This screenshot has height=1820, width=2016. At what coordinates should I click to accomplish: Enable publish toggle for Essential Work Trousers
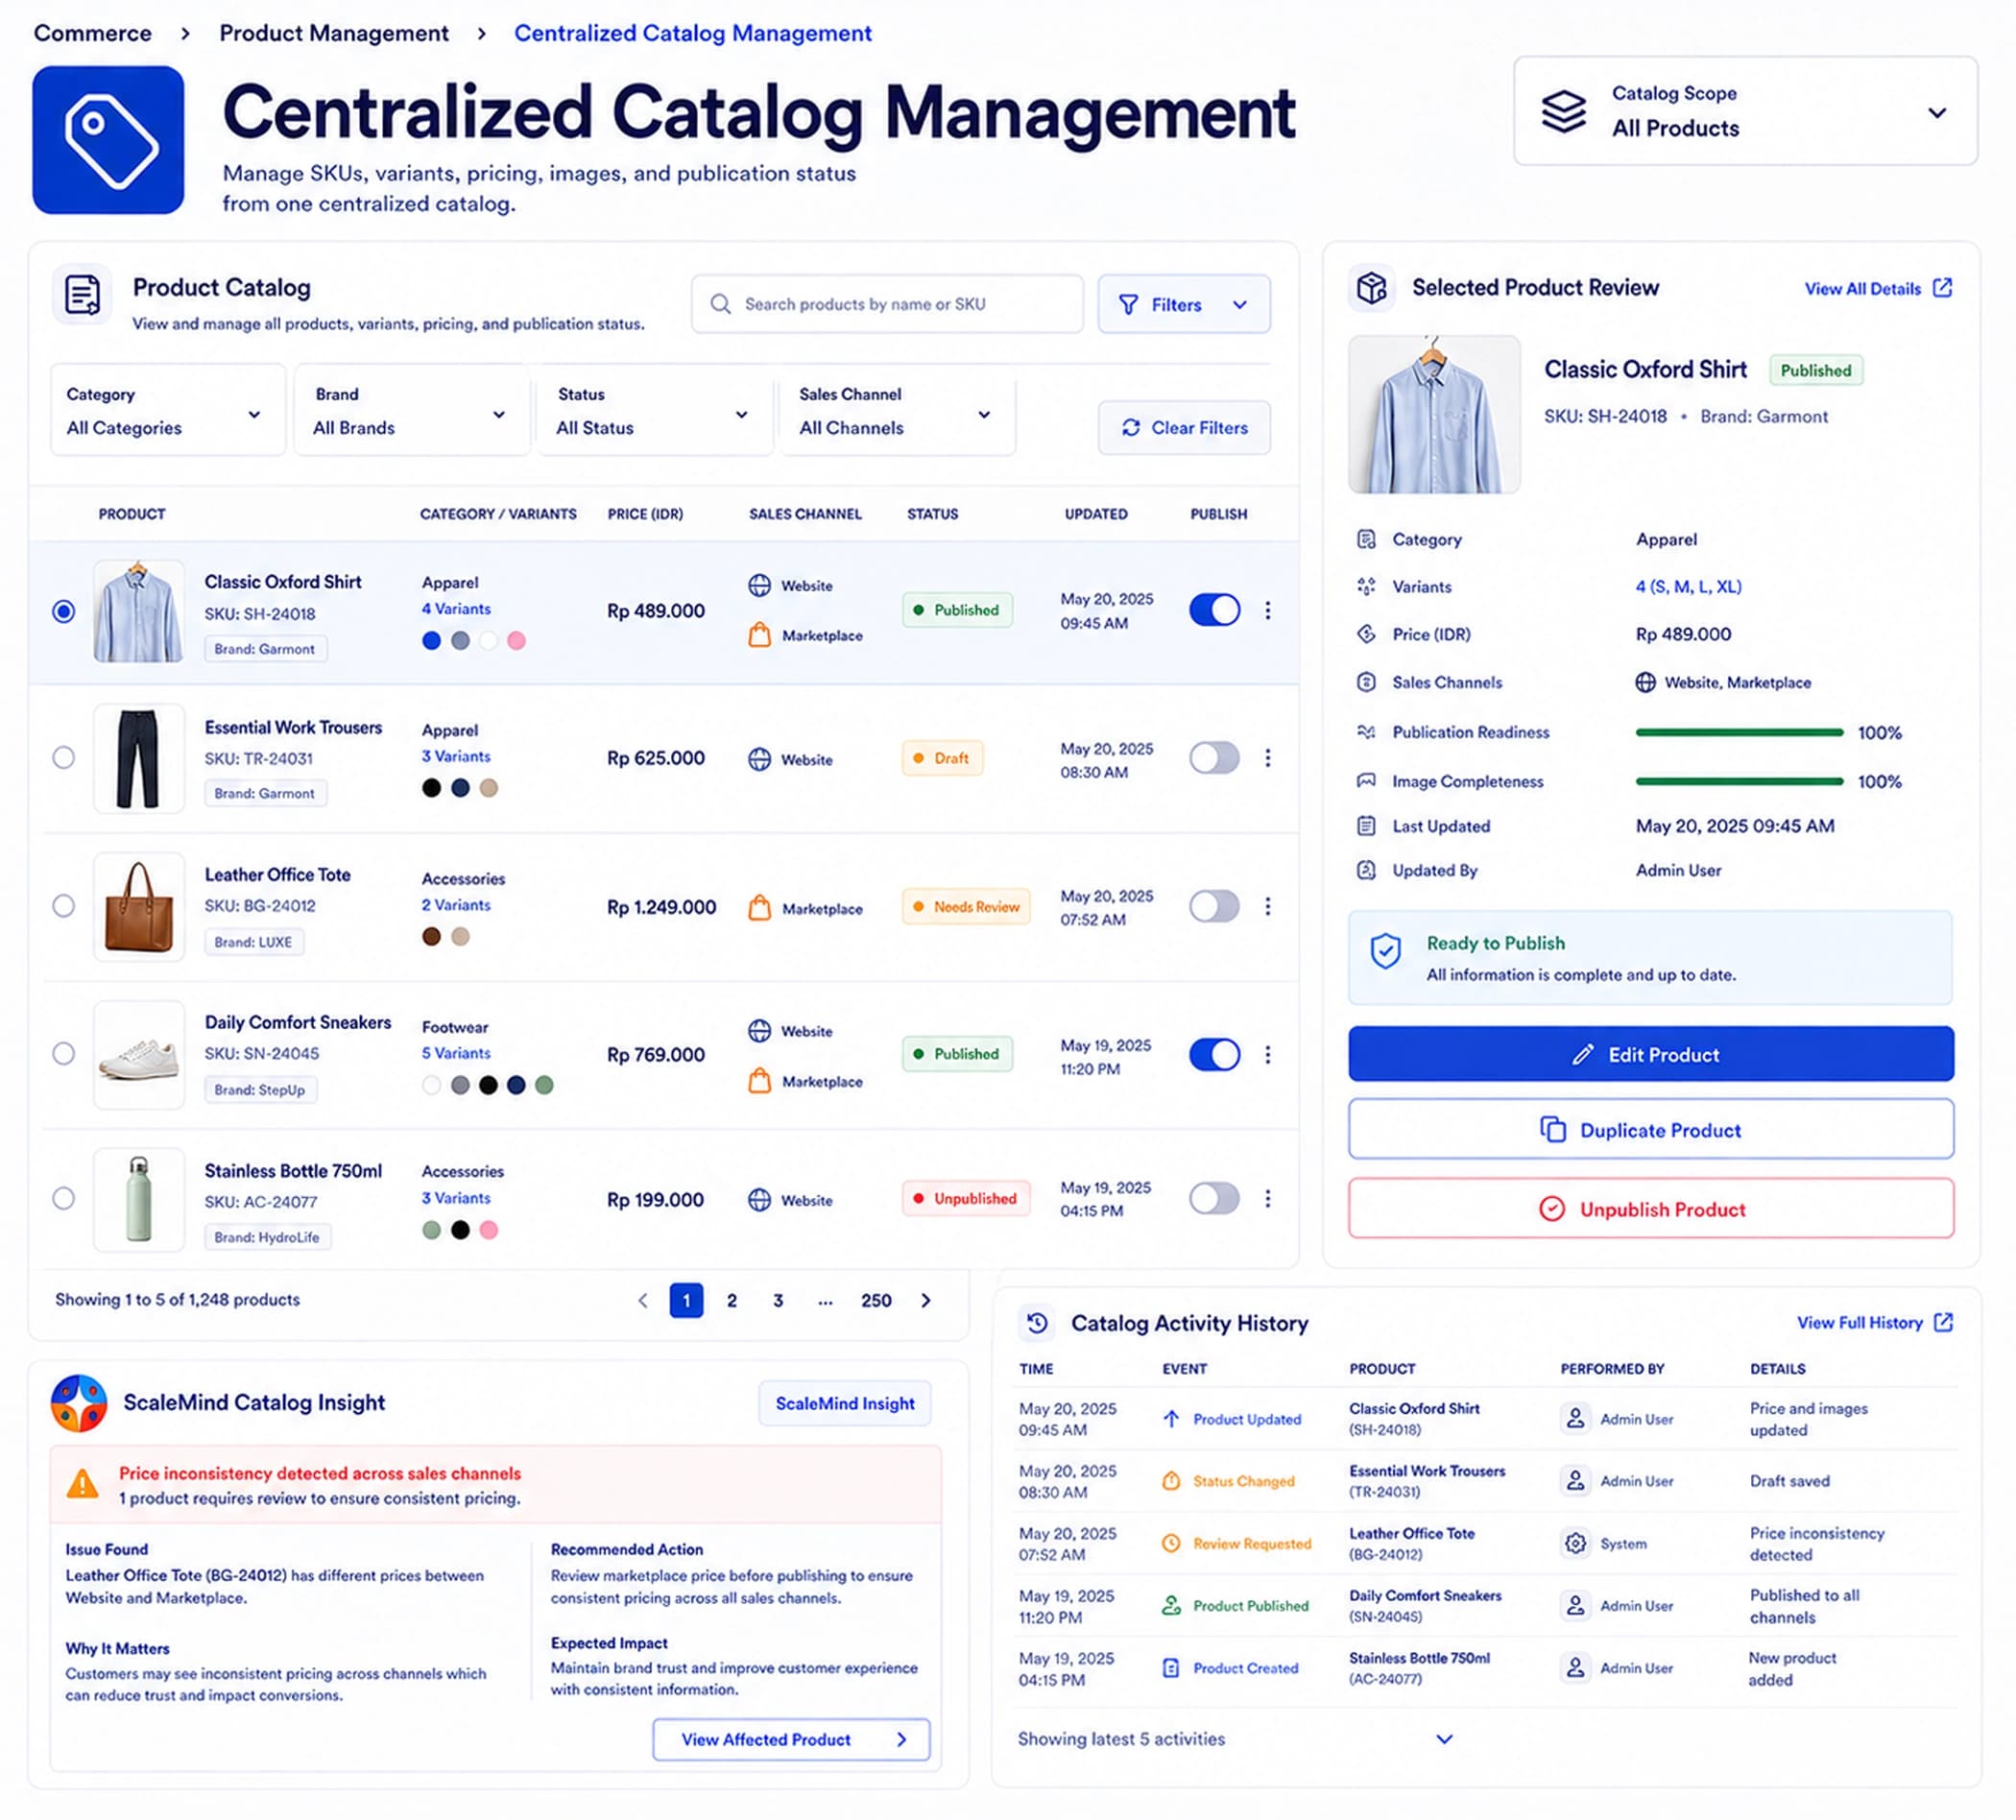pyautogui.click(x=1214, y=758)
